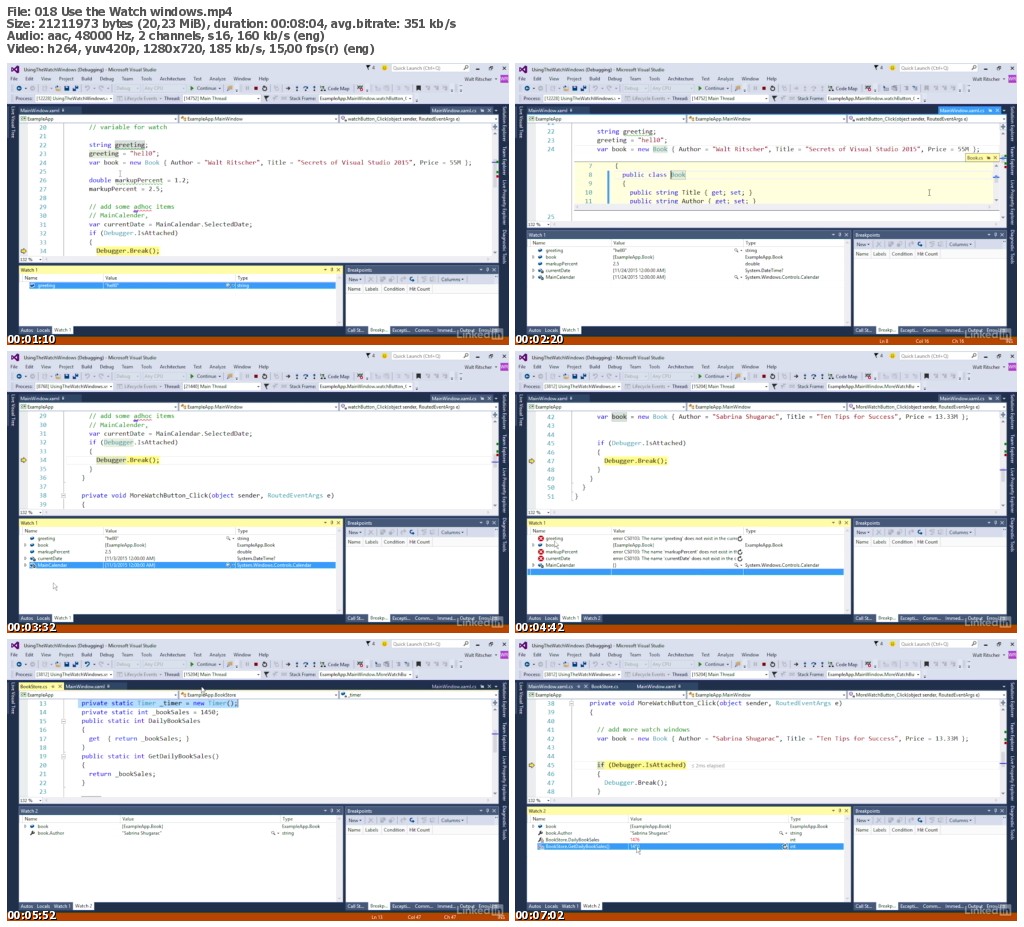The height and width of the screenshot is (927, 1024).
Task: Click refresh icon on greeting error row, 00:04:42 frame
Action: [740, 538]
